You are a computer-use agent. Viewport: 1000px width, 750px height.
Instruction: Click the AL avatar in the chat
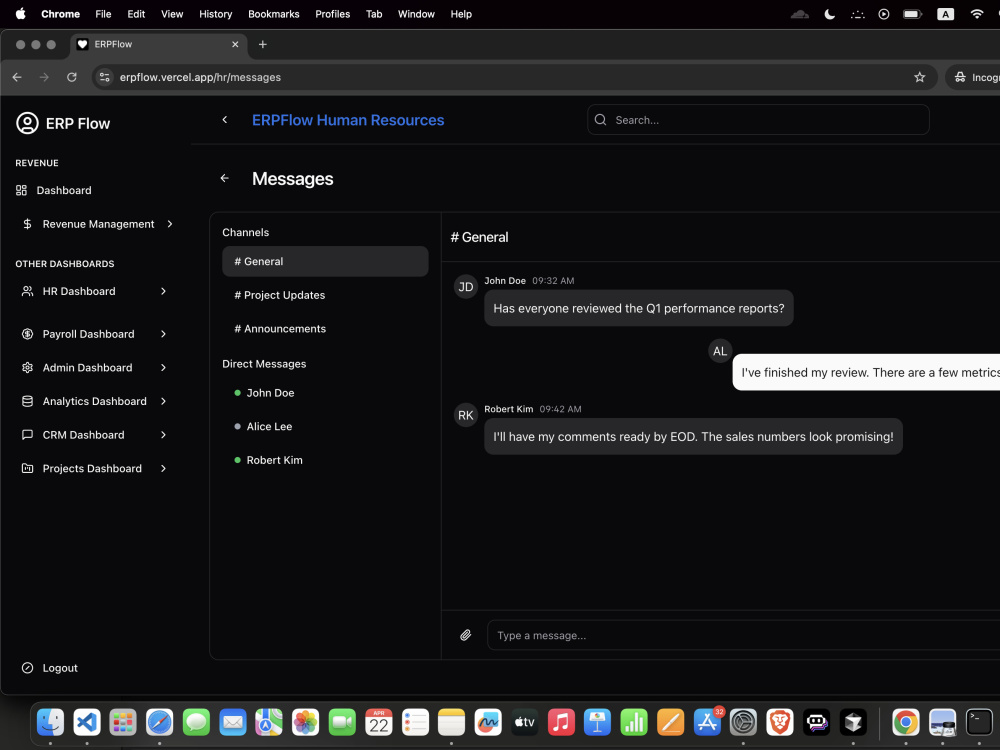(720, 351)
